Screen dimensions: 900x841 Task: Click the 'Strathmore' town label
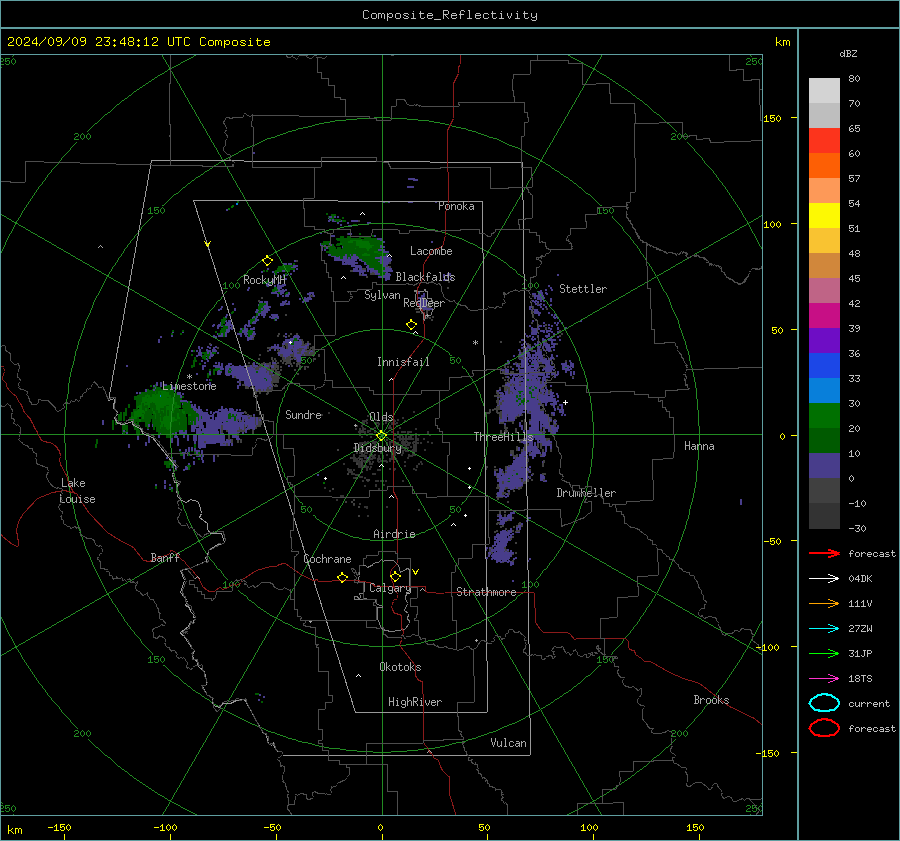[x=486, y=592]
